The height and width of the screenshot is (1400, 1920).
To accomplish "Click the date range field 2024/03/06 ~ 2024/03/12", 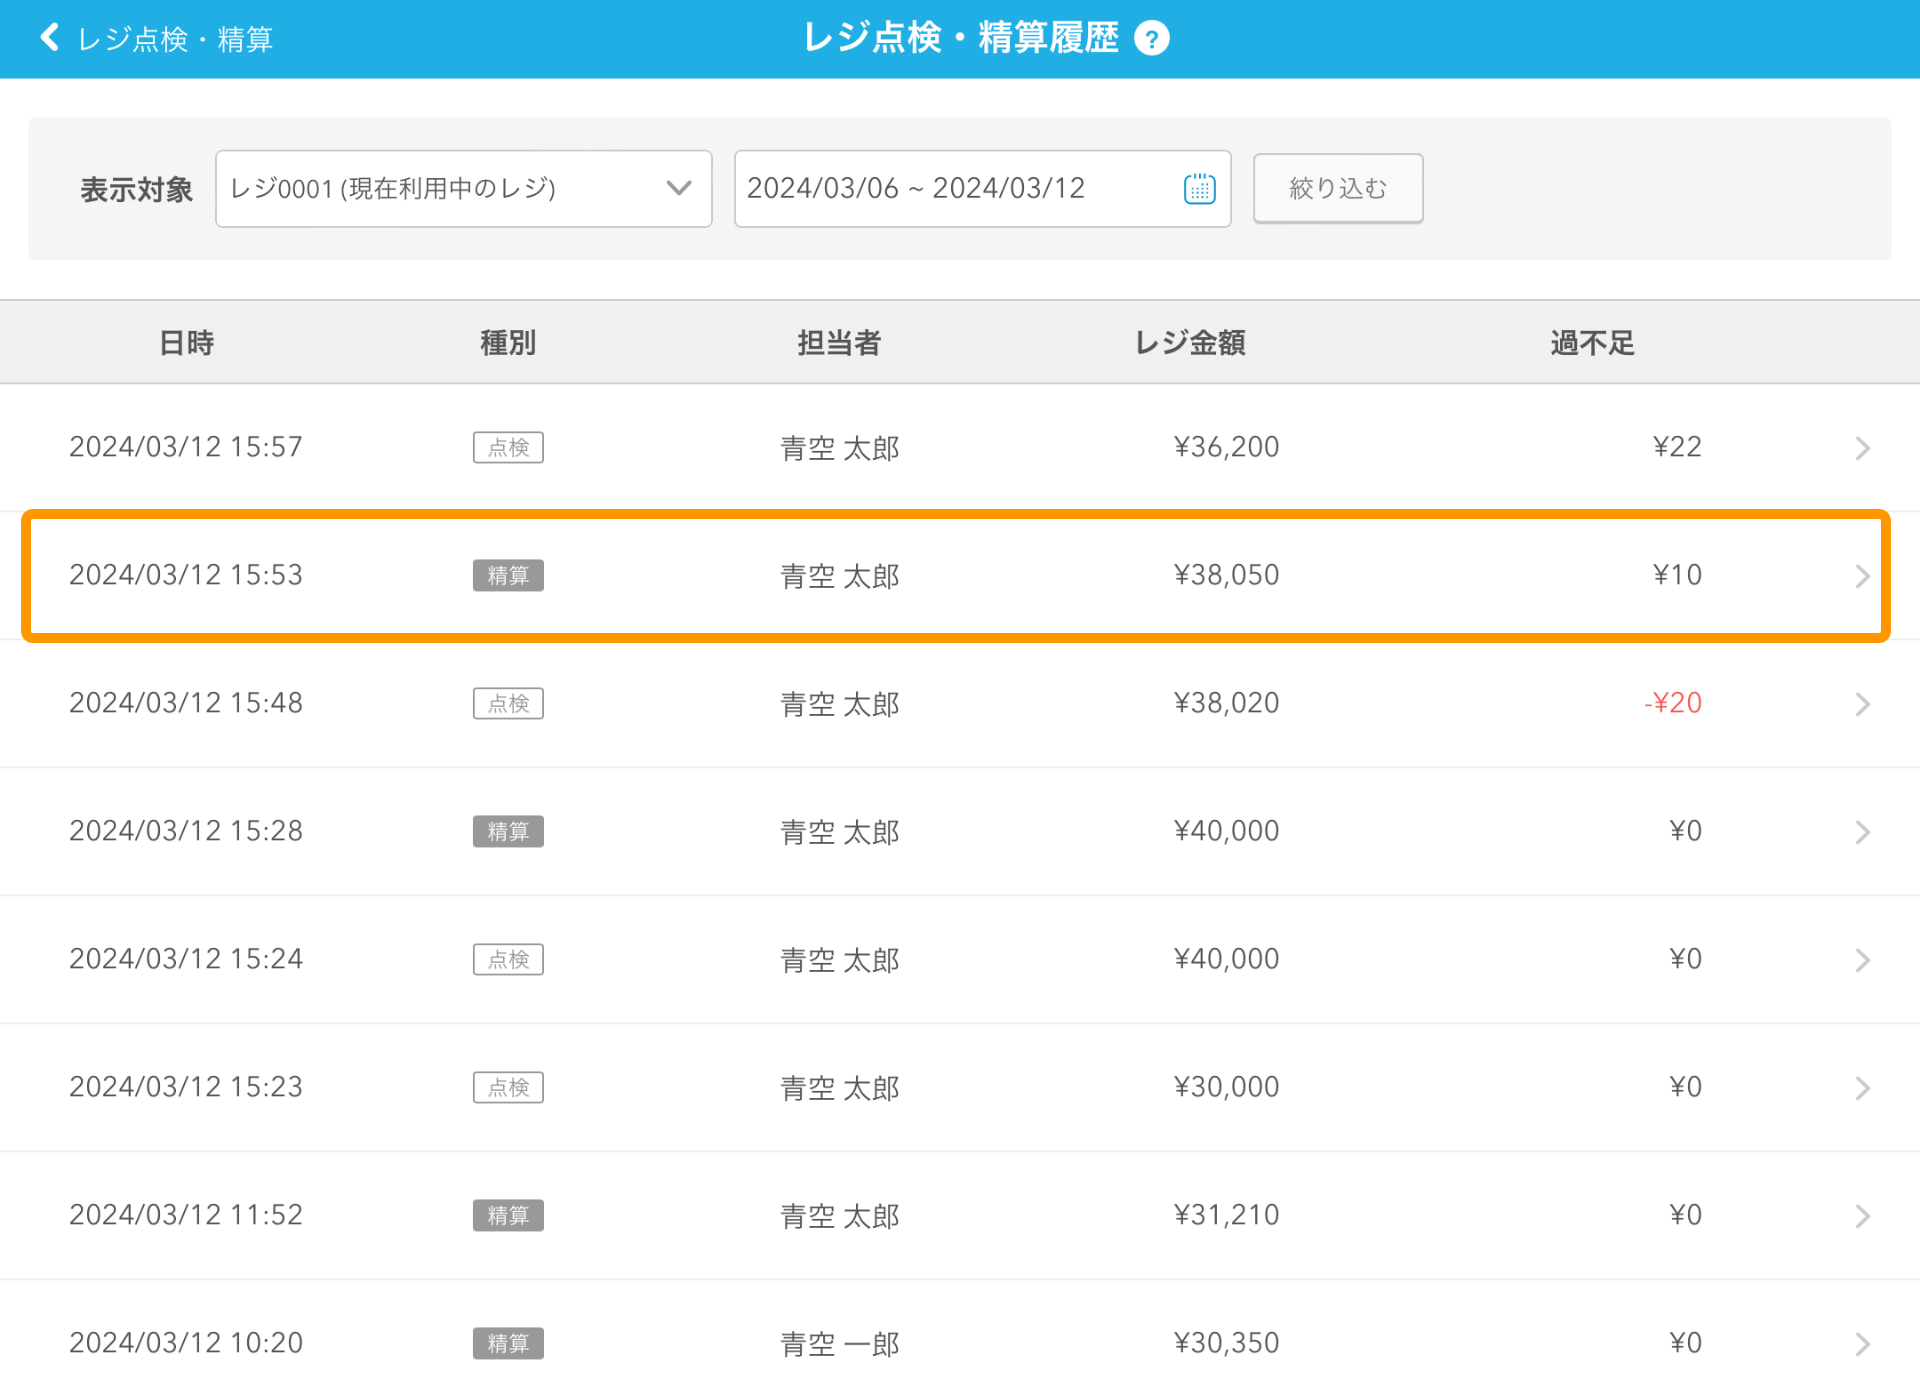I will pyautogui.click(x=982, y=189).
